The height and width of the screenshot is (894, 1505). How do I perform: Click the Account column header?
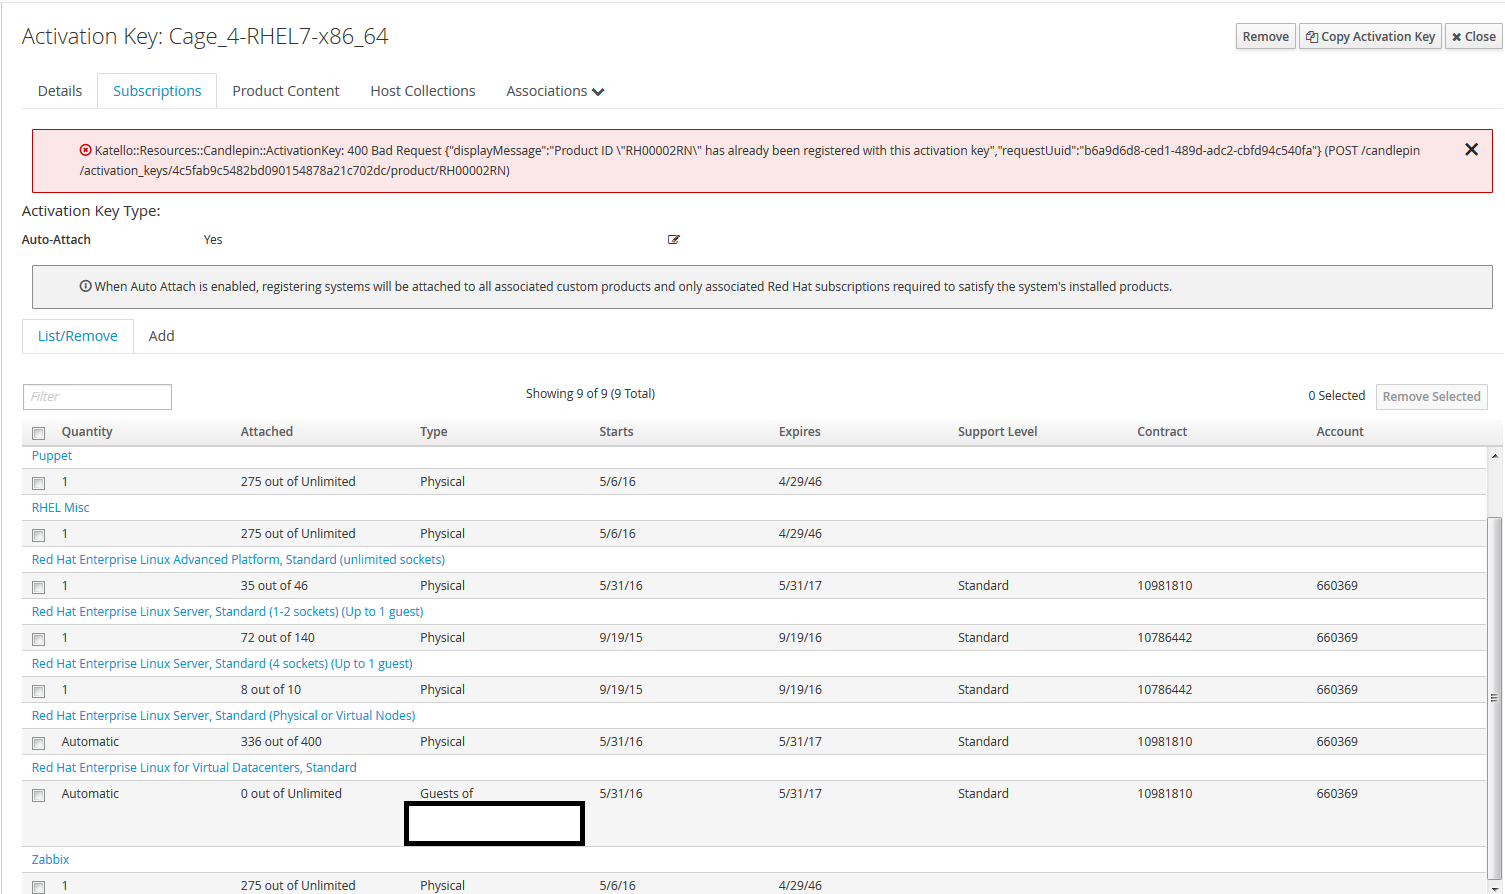click(x=1340, y=432)
